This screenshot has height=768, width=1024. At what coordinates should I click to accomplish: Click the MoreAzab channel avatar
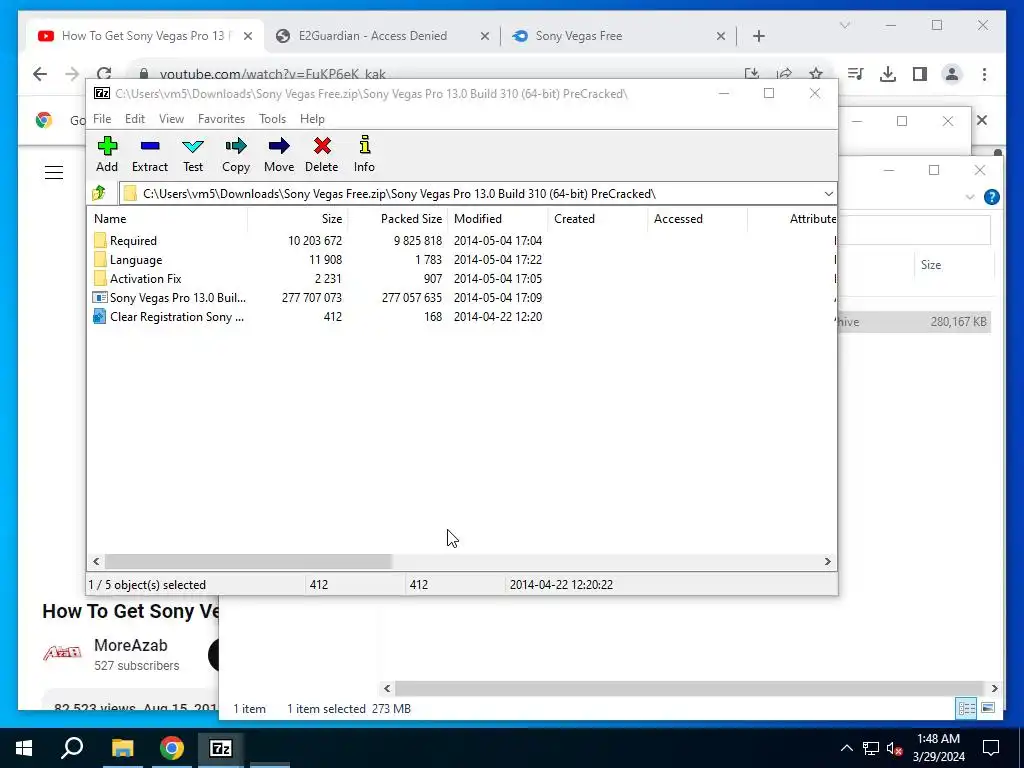(62, 652)
